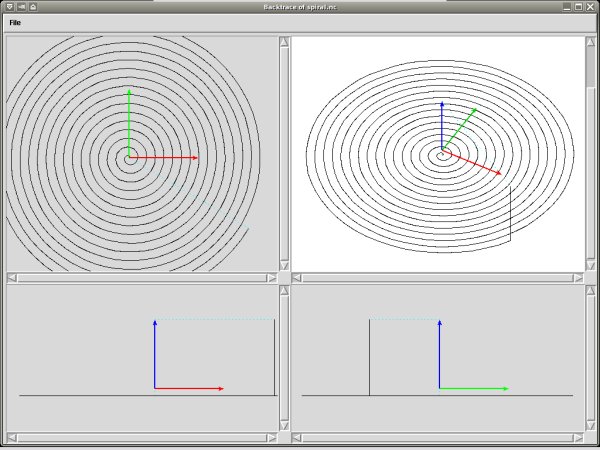Click left arrow of bottom-right view horizontal scrollbar
The height and width of the screenshot is (450, 600).
[297, 437]
